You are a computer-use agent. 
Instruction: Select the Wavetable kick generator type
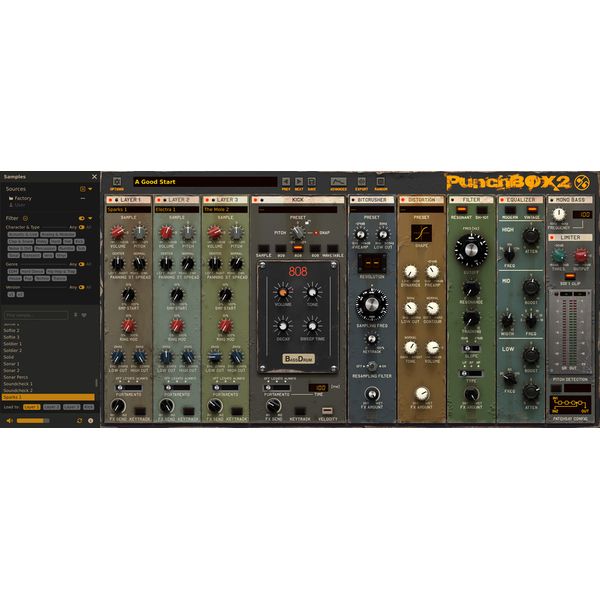click(332, 248)
